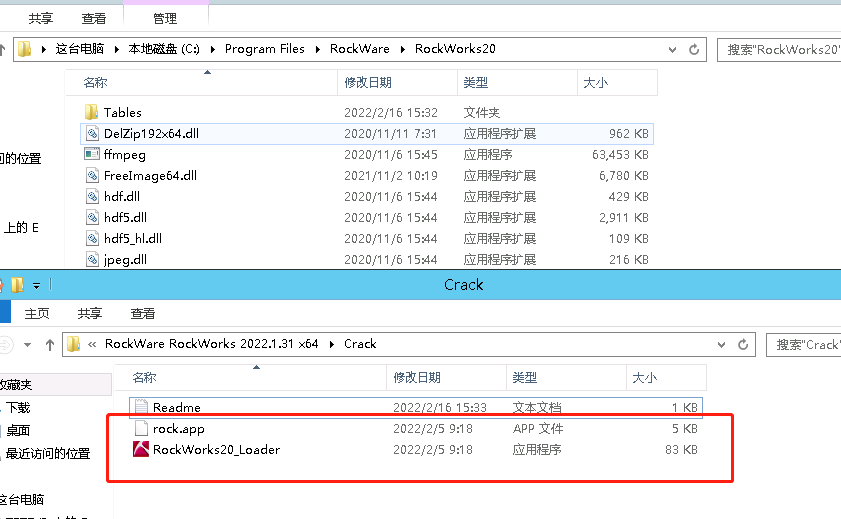Screen dimensions: 841x519
Task: Open 共享 tab in Crack window
Action: (x=90, y=314)
